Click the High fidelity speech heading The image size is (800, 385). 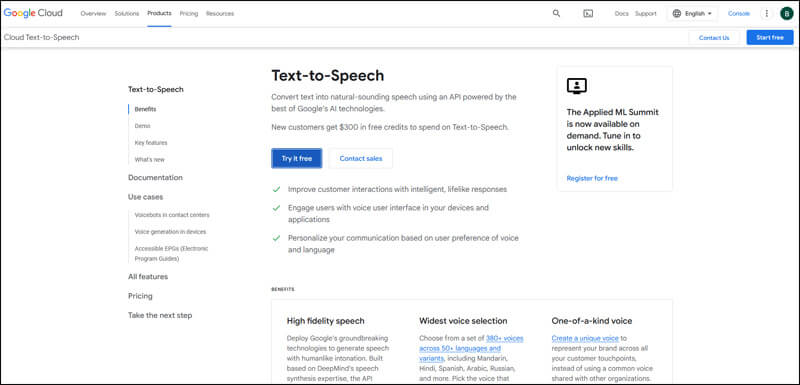pos(326,321)
